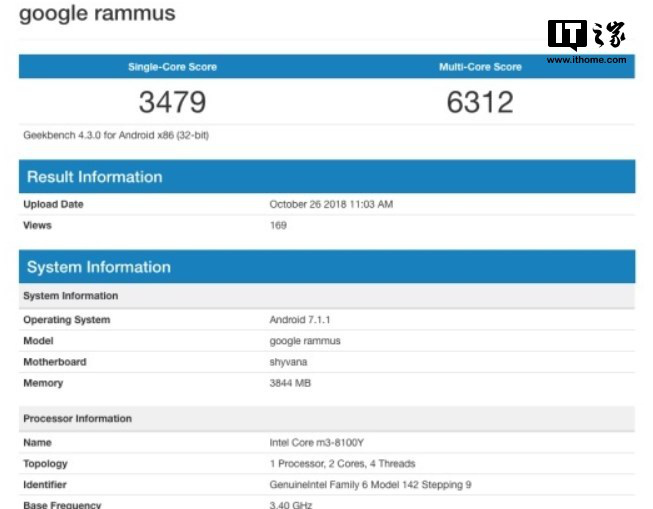The height and width of the screenshot is (509, 653).
Task: Click the Base Frequency label
Action: click(x=62, y=505)
